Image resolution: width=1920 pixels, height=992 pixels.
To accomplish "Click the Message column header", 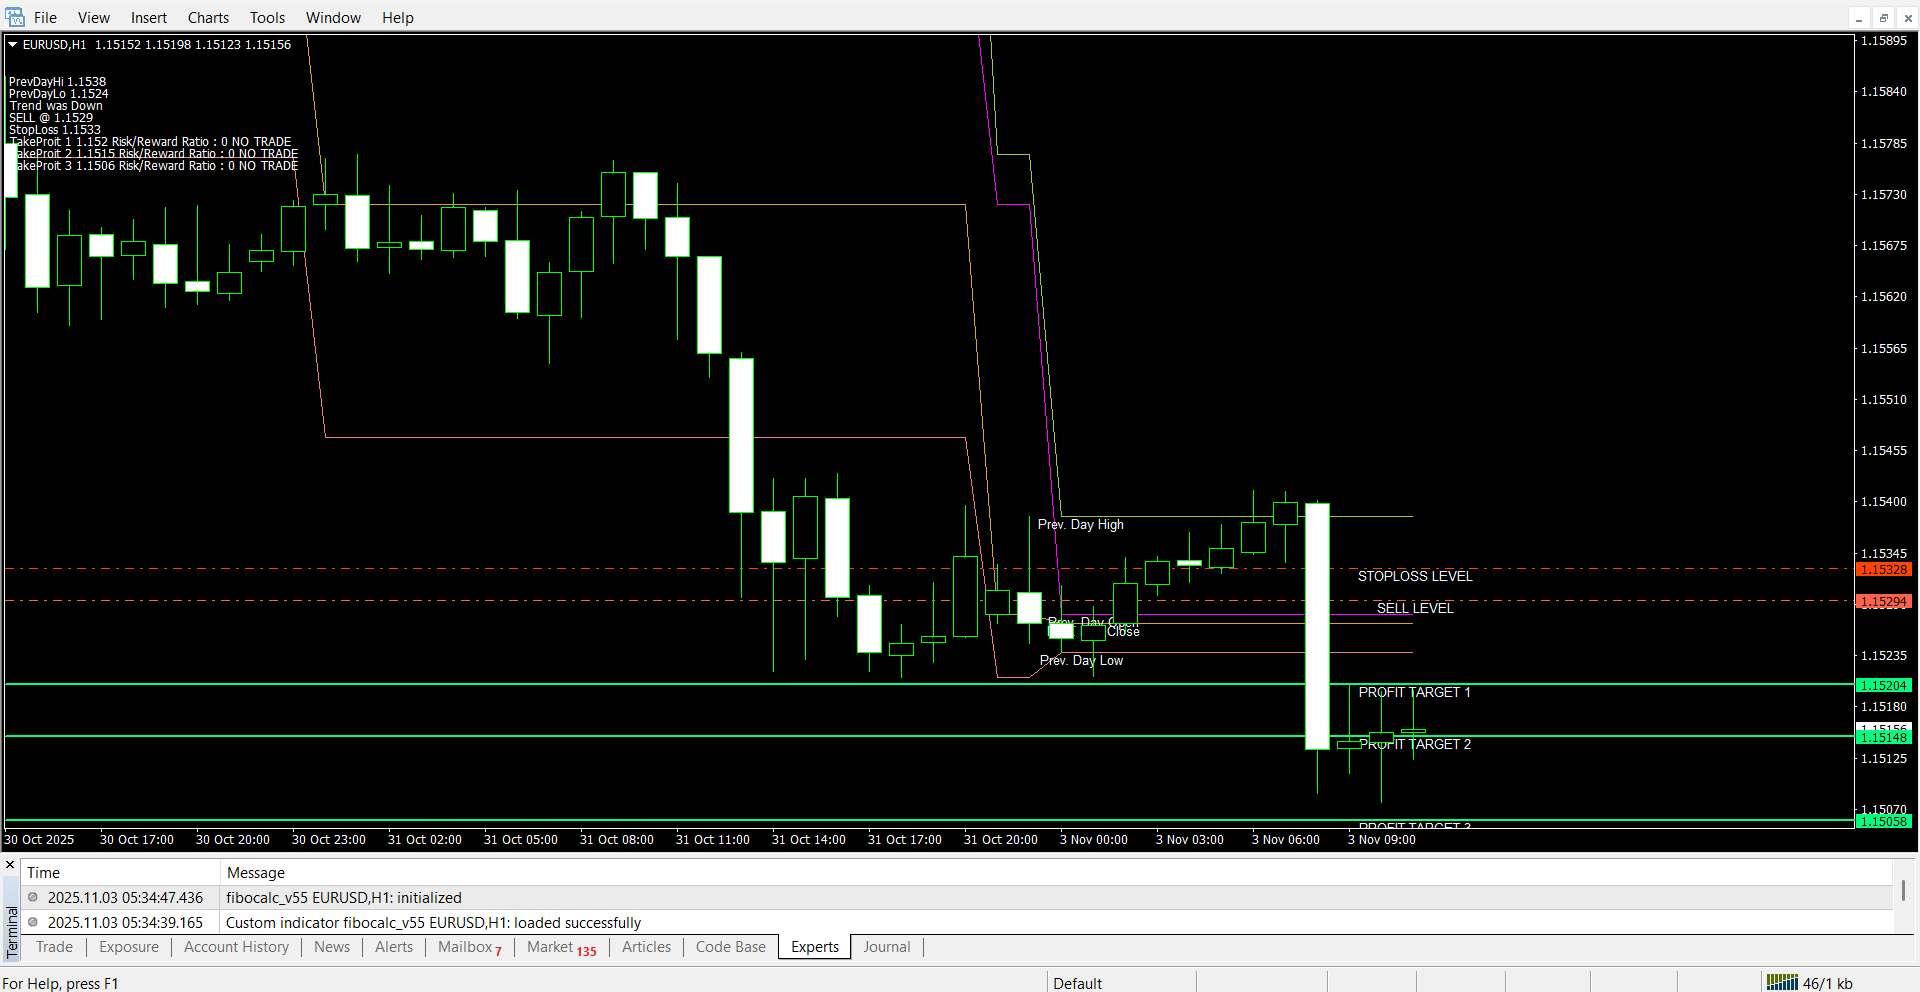I will click(x=256, y=873).
